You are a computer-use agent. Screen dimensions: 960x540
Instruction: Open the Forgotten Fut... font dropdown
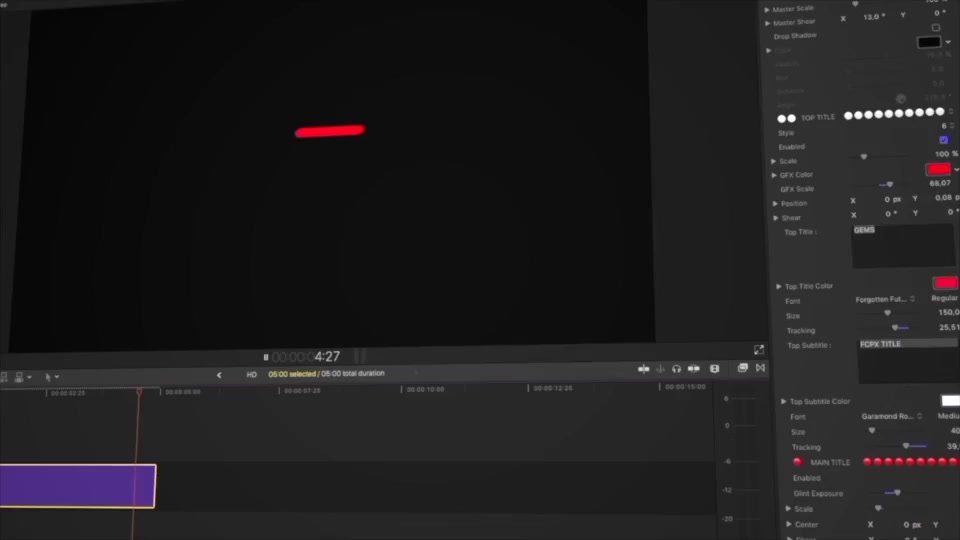click(x=885, y=299)
